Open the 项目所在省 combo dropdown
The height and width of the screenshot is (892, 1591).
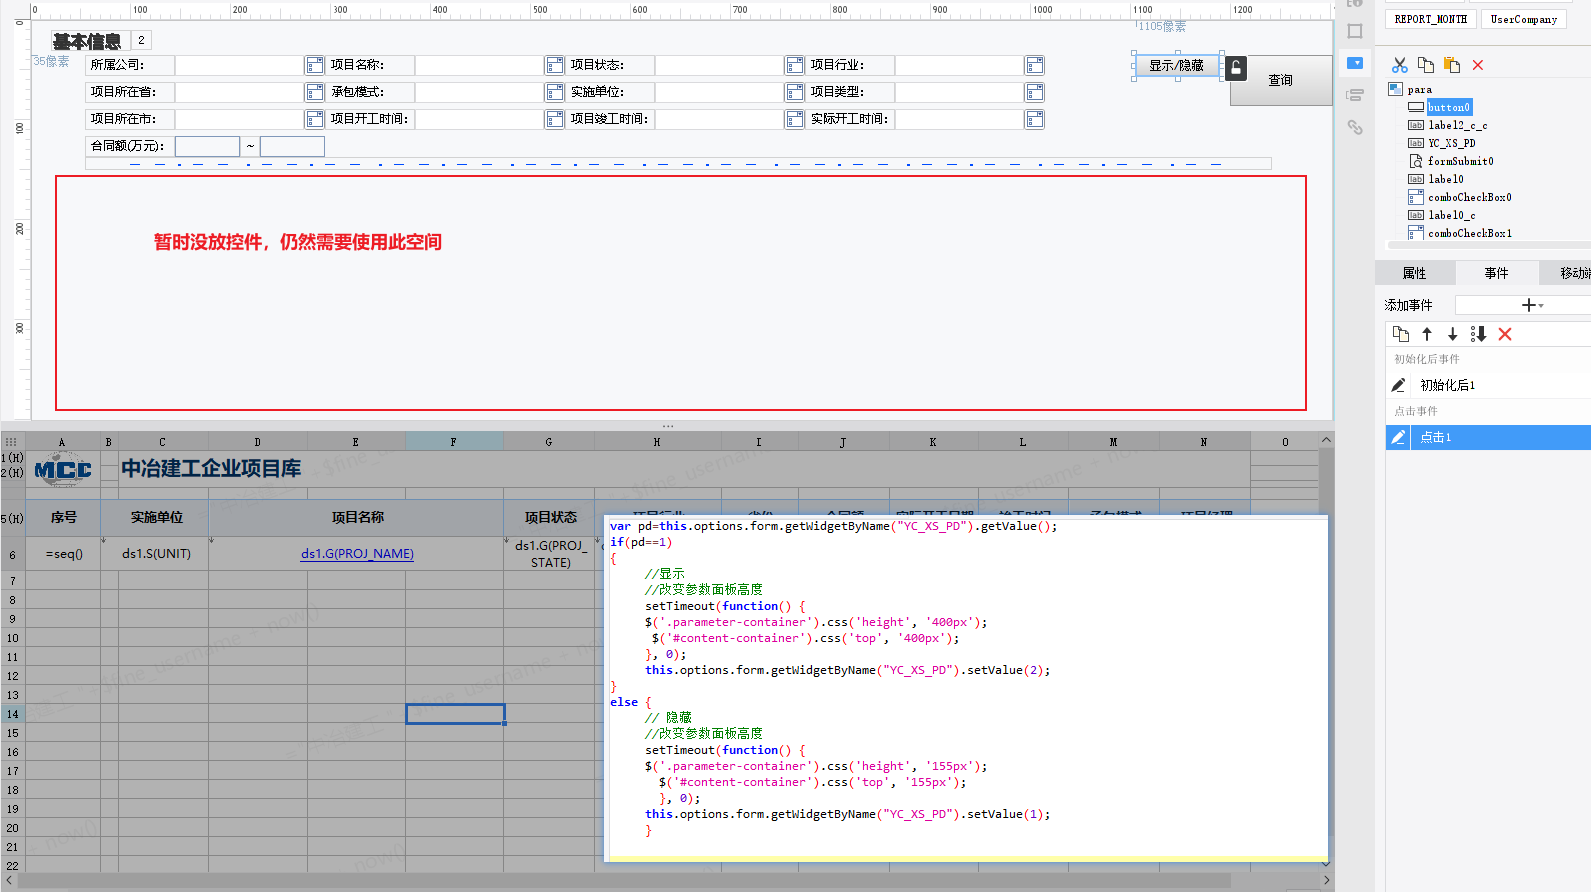tap(314, 92)
